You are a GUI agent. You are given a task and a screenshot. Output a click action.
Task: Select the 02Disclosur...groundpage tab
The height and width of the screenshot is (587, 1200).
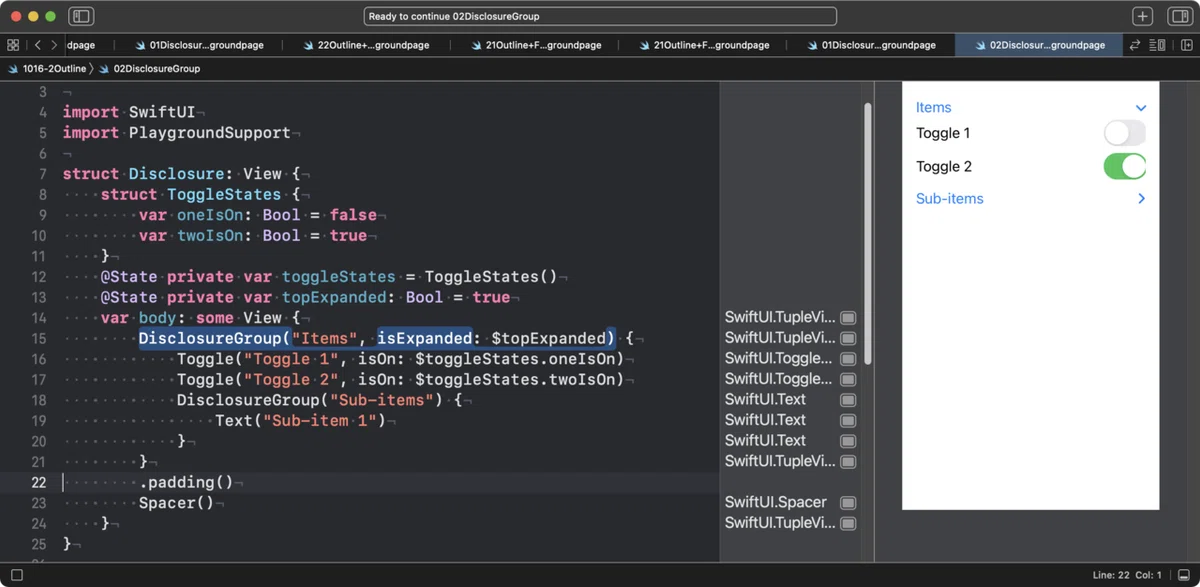(1038, 45)
